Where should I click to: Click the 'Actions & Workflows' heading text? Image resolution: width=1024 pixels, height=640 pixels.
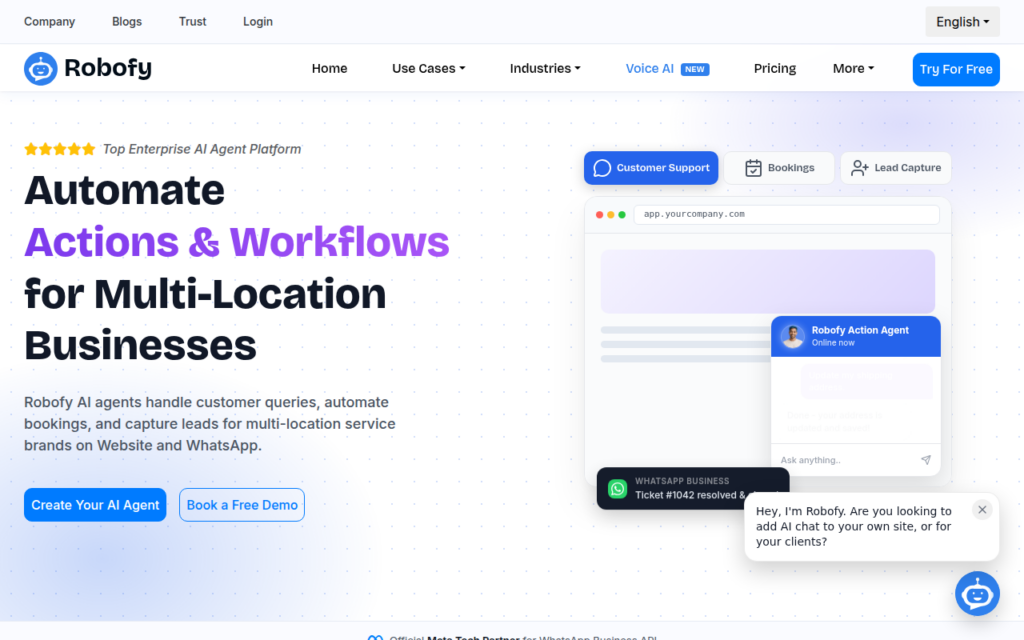pyautogui.click(x=236, y=242)
